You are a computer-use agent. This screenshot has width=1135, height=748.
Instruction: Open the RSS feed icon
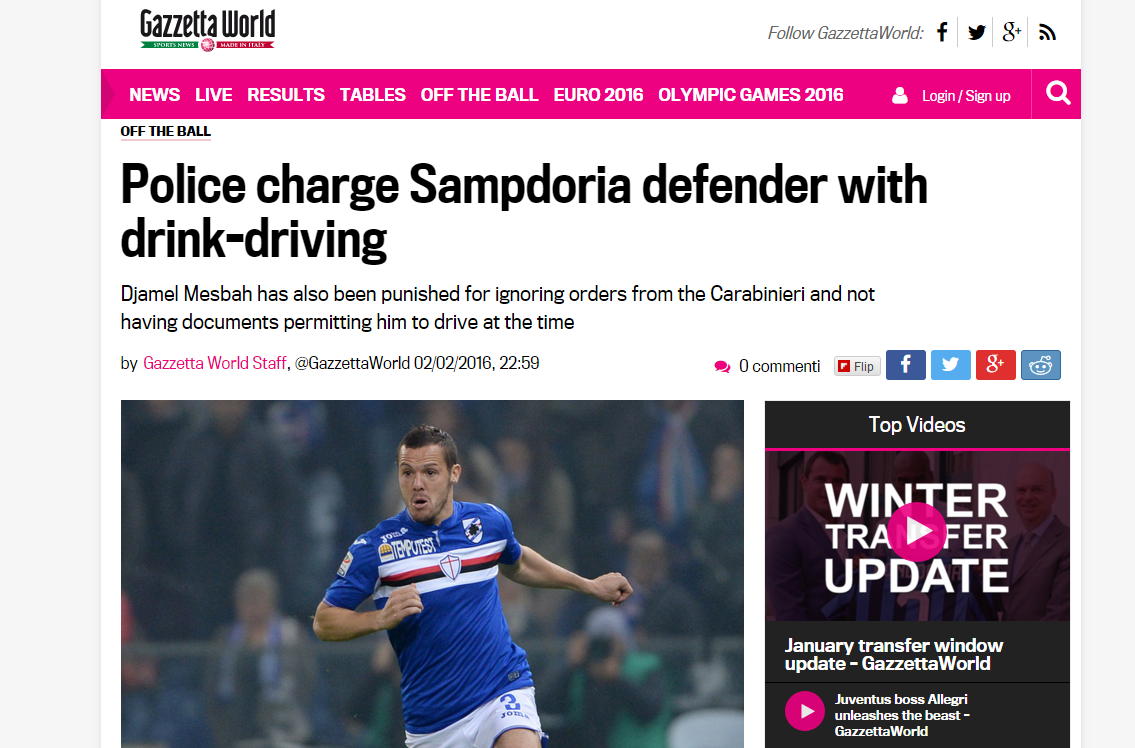[1047, 33]
